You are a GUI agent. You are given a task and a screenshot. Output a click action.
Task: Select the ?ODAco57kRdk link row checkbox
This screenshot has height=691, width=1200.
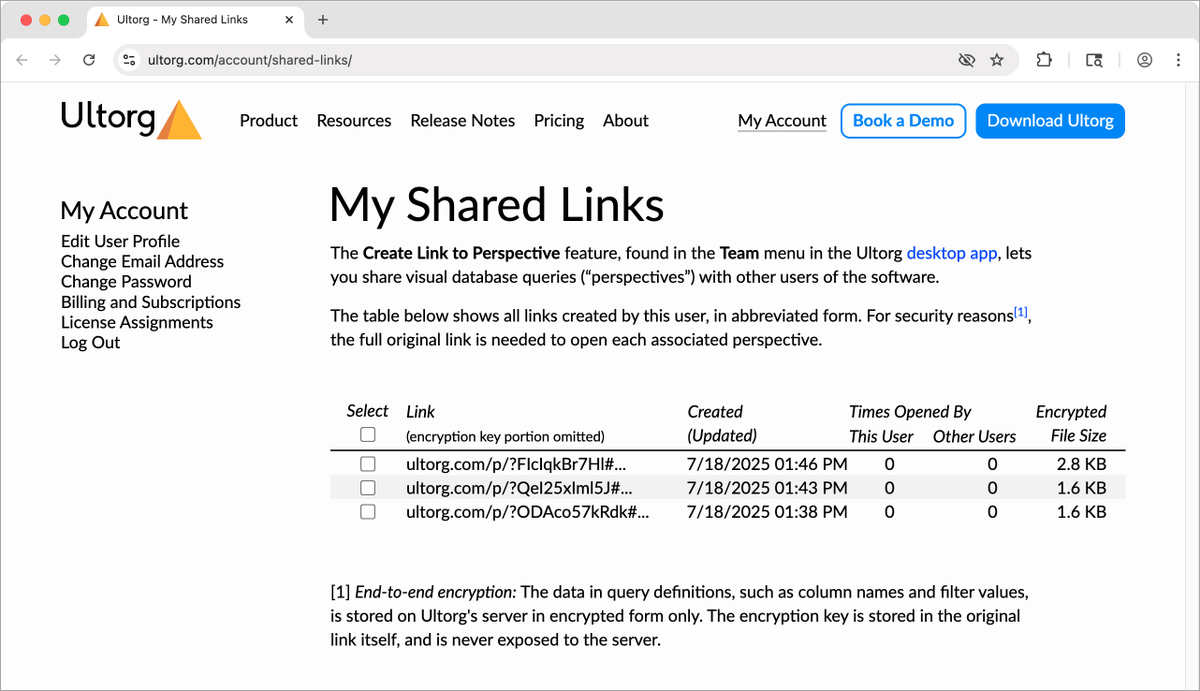(368, 512)
